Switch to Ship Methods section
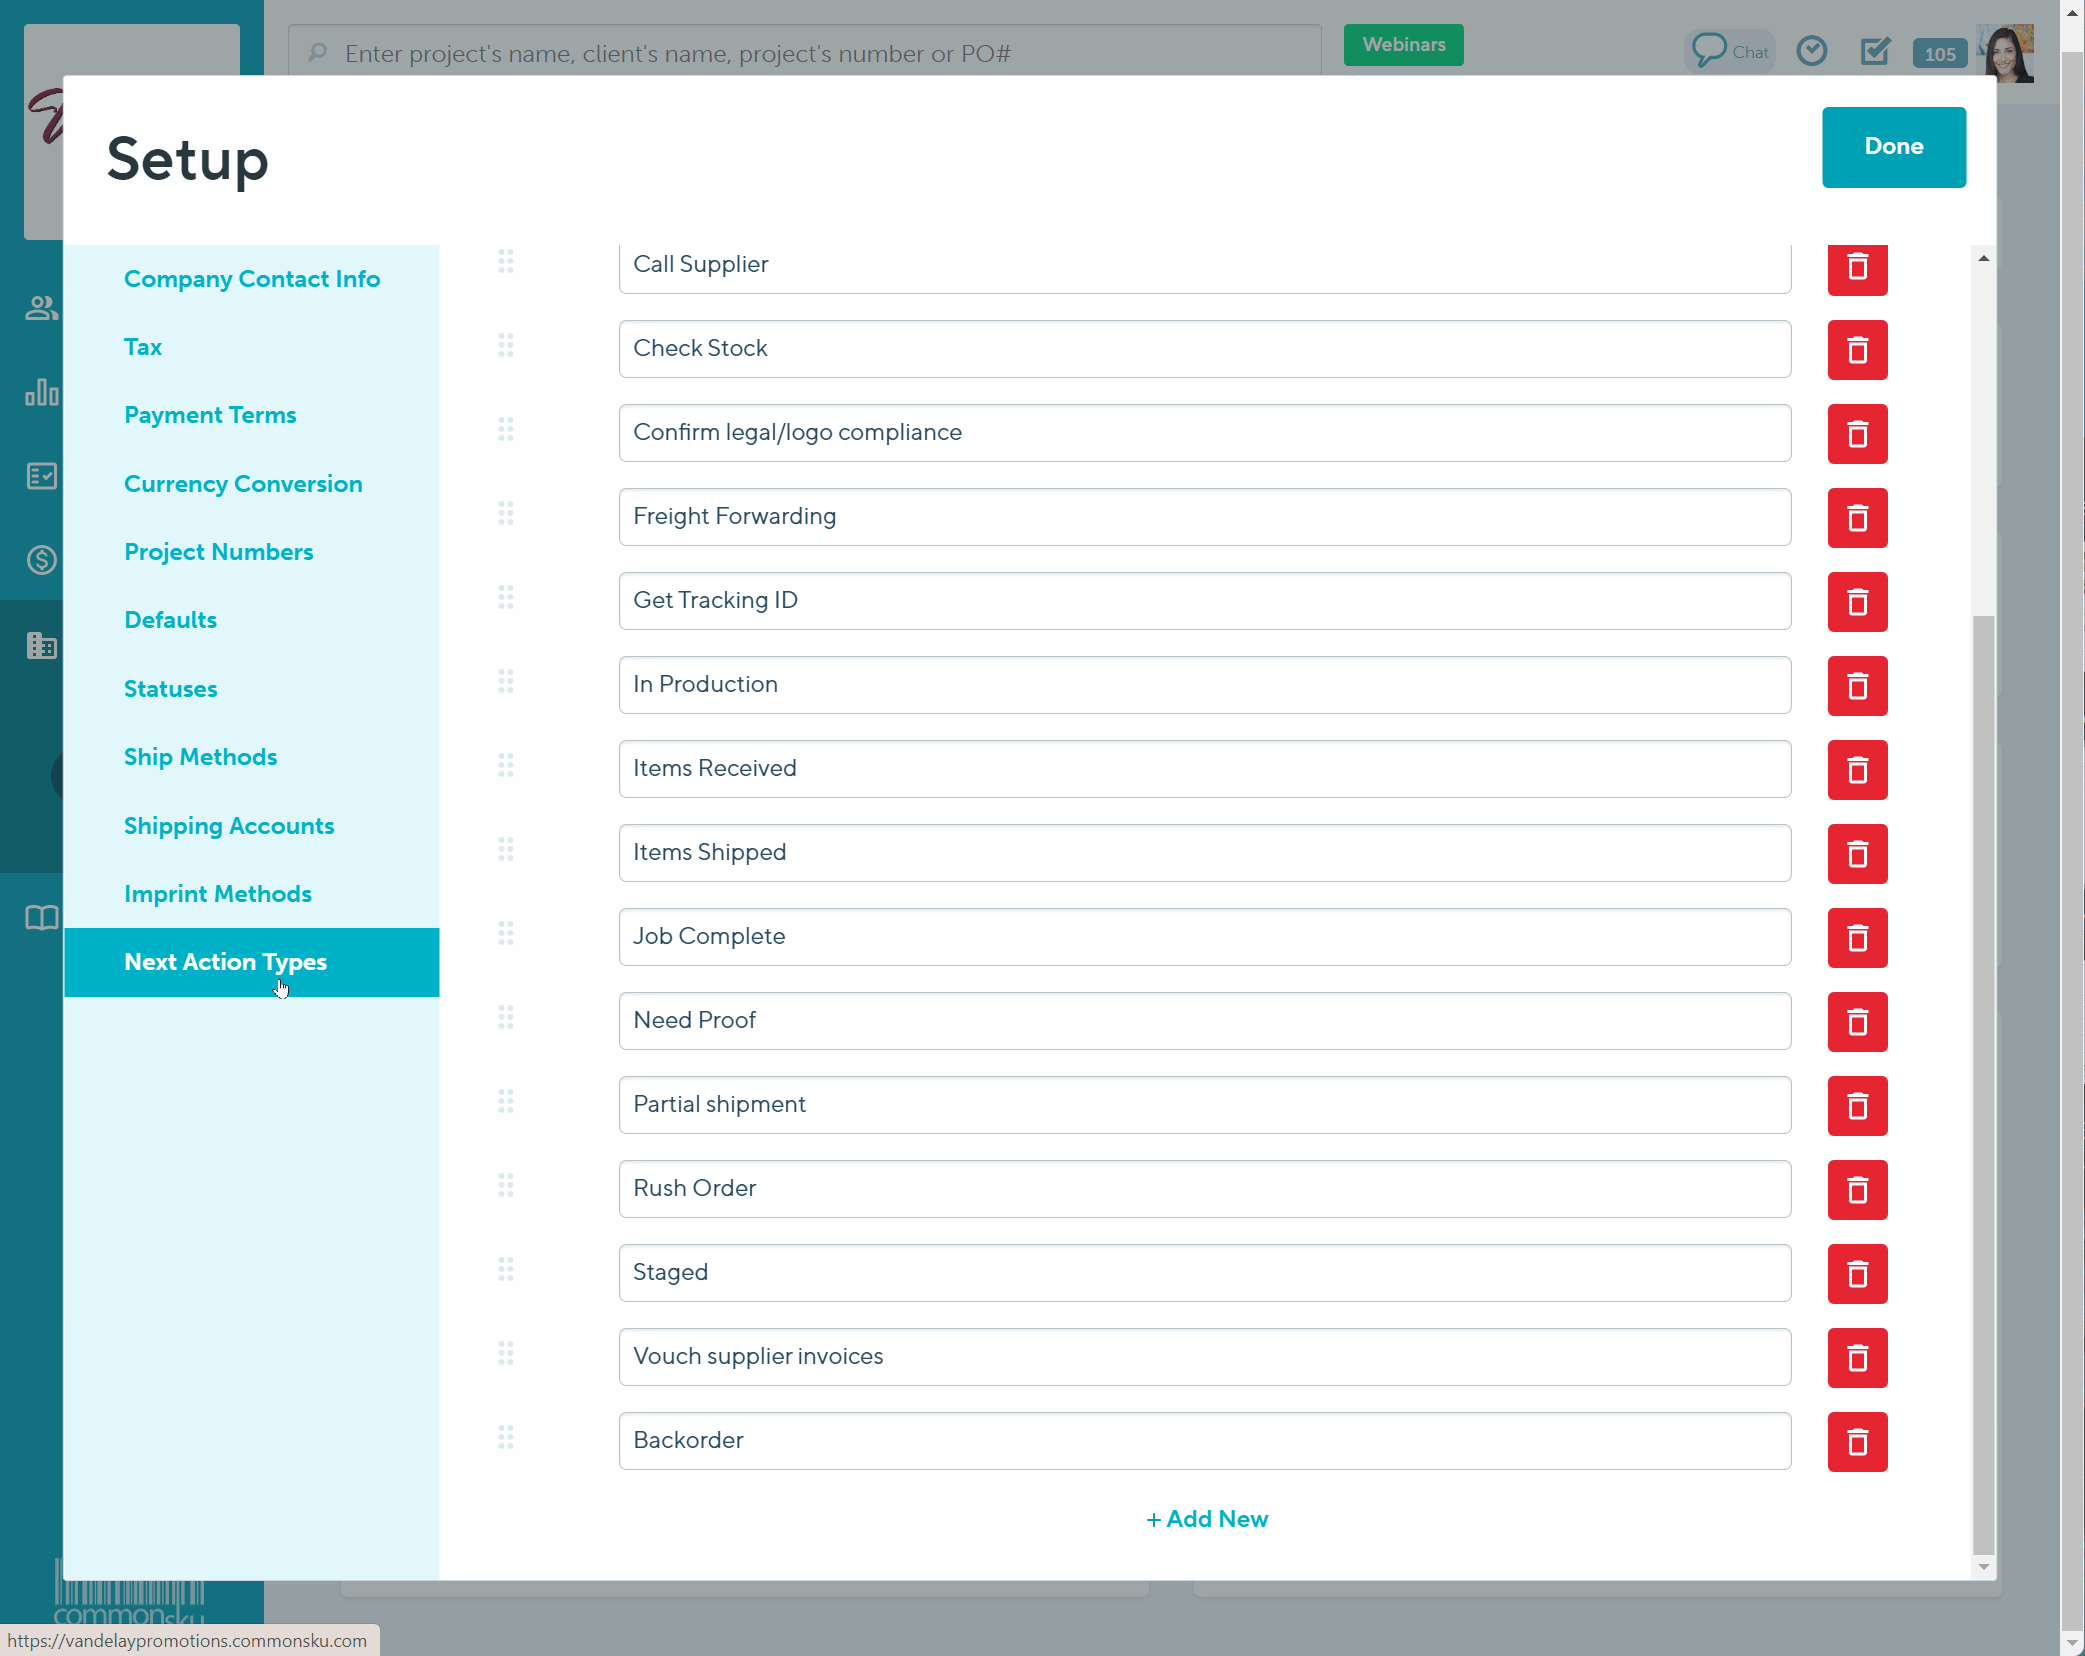Viewport: 2085px width, 1656px height. [x=200, y=757]
